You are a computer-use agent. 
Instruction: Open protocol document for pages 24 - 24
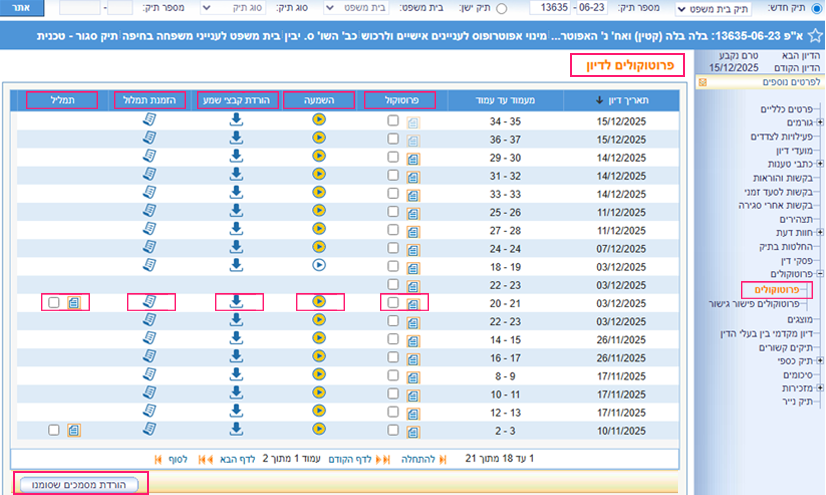tap(413, 250)
